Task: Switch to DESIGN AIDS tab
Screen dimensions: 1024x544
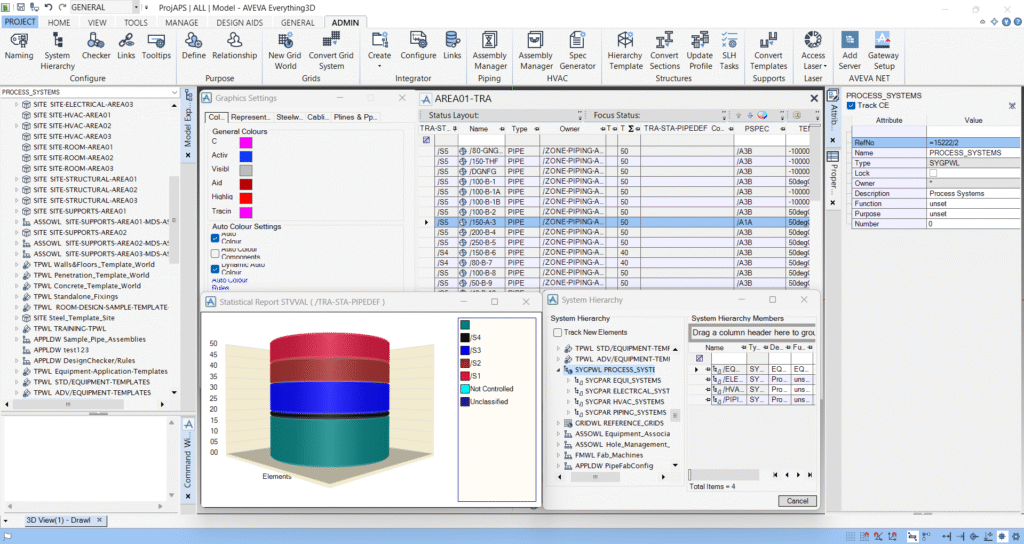Action: tap(240, 22)
